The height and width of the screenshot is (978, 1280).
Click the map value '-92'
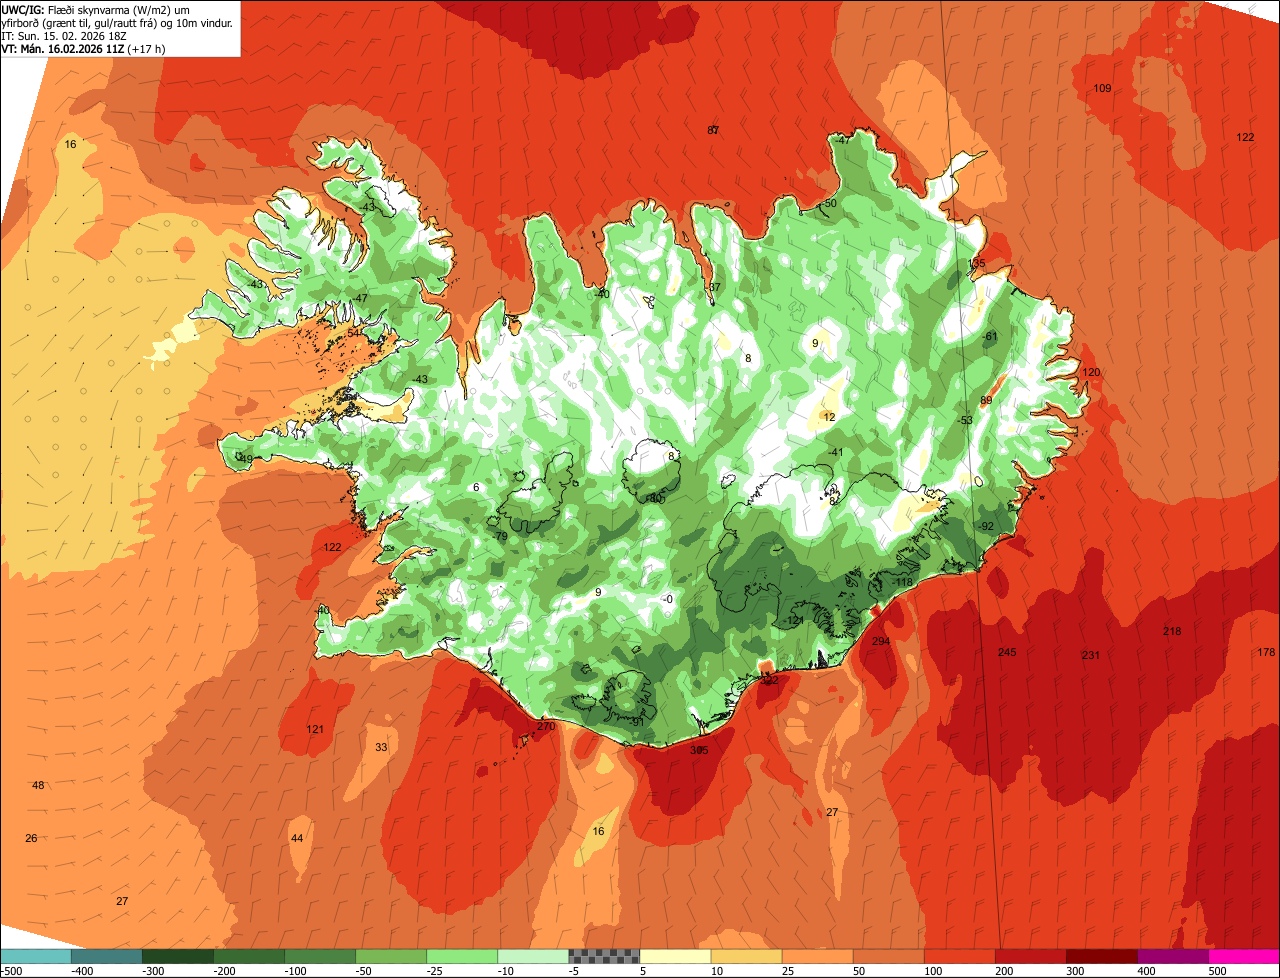click(985, 527)
